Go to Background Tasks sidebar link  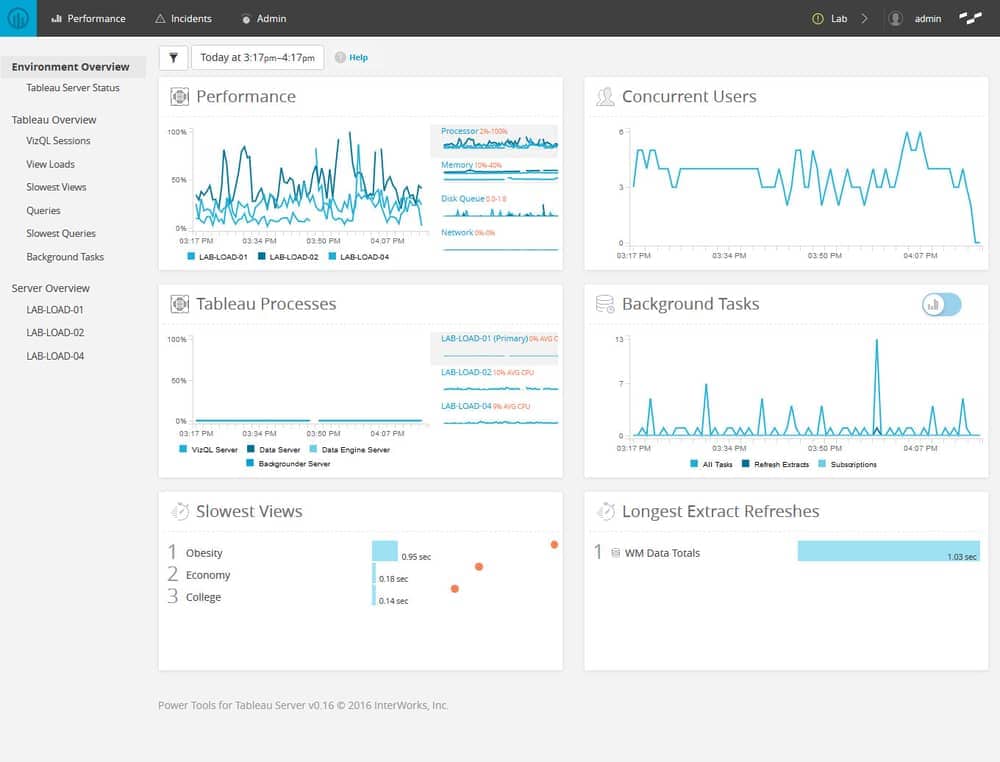point(65,257)
